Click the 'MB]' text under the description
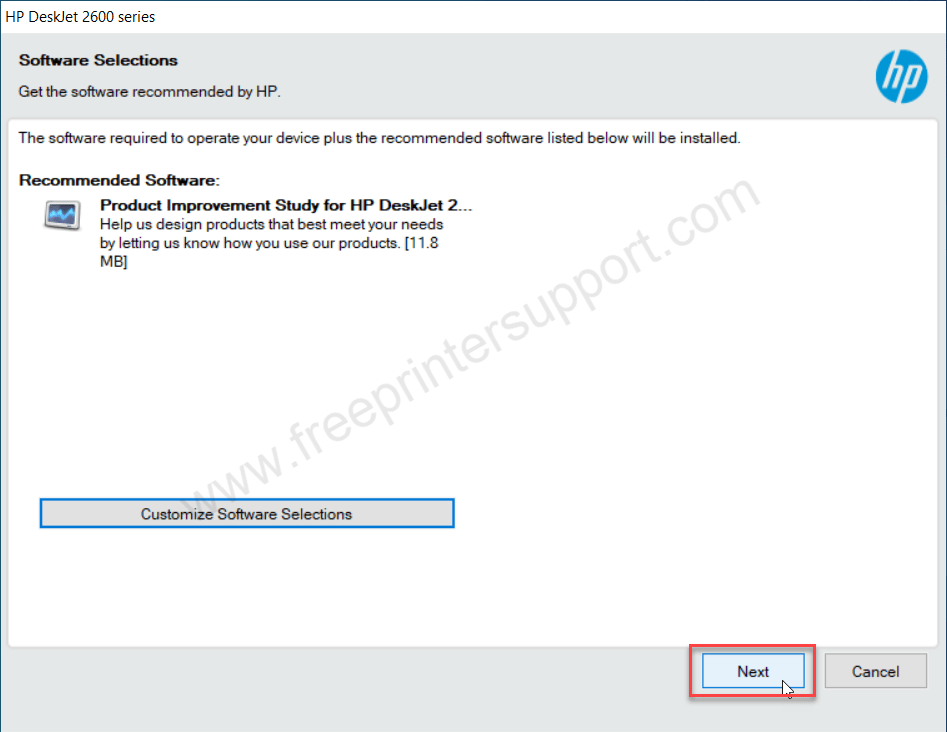This screenshot has width=947, height=732. [114, 262]
